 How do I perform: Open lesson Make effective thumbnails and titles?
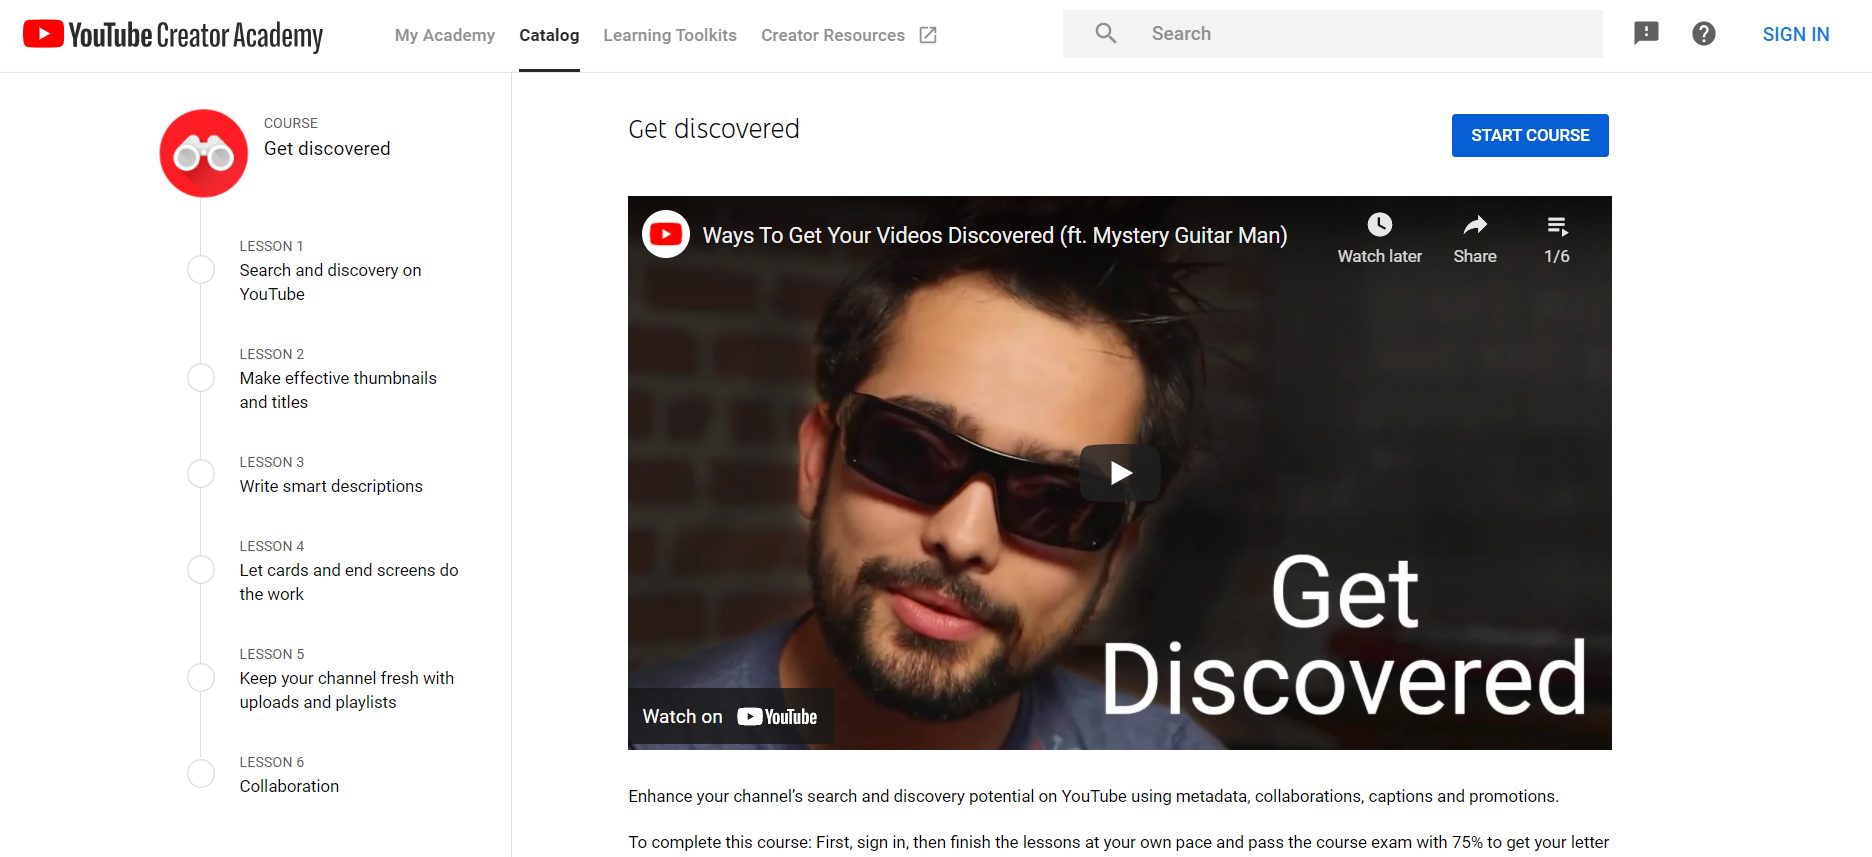(x=338, y=390)
